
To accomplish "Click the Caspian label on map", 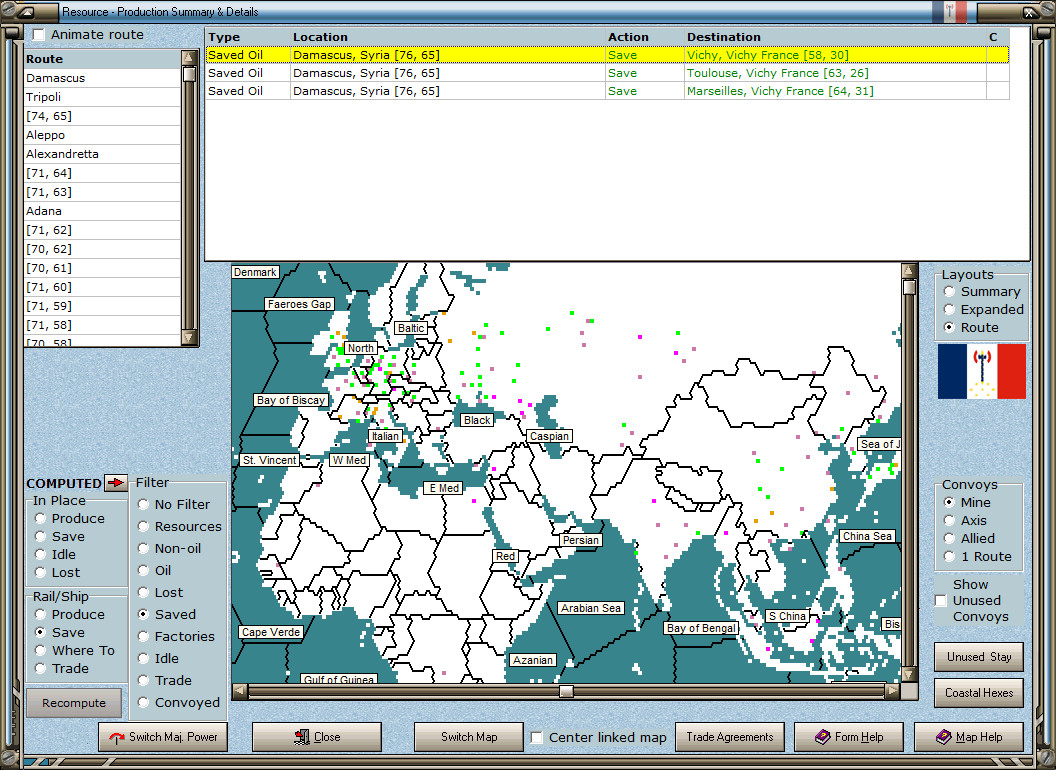I will point(549,436).
